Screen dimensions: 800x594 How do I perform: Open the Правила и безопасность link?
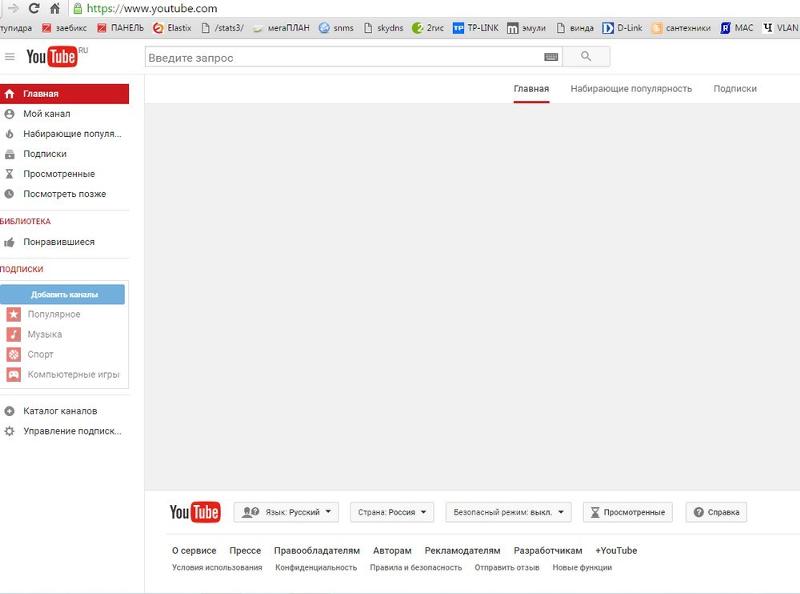[x=416, y=567]
